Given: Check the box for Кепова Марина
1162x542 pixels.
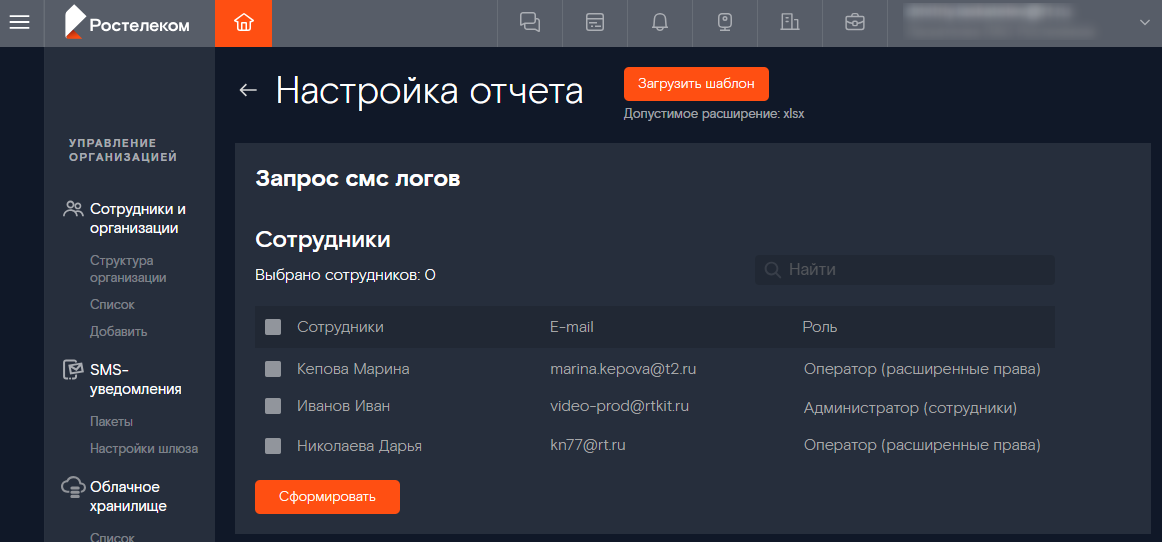Looking at the screenshot, I should pyautogui.click(x=273, y=369).
